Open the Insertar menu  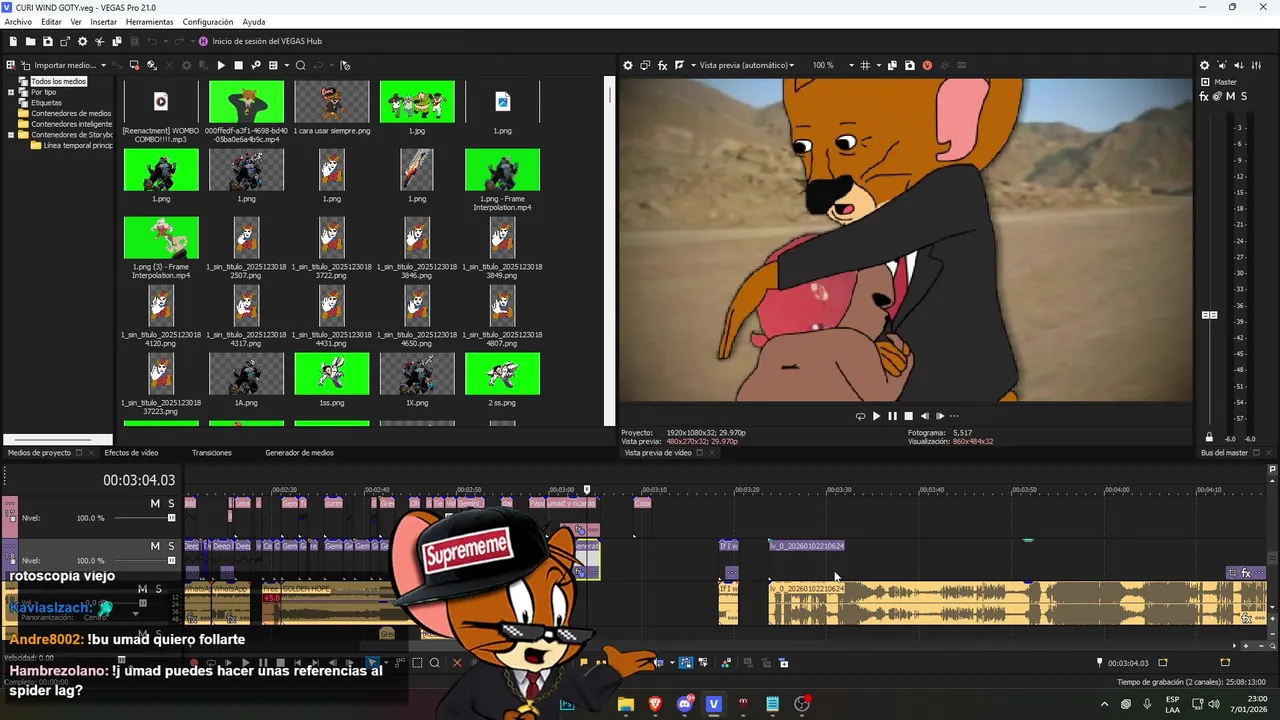103,22
